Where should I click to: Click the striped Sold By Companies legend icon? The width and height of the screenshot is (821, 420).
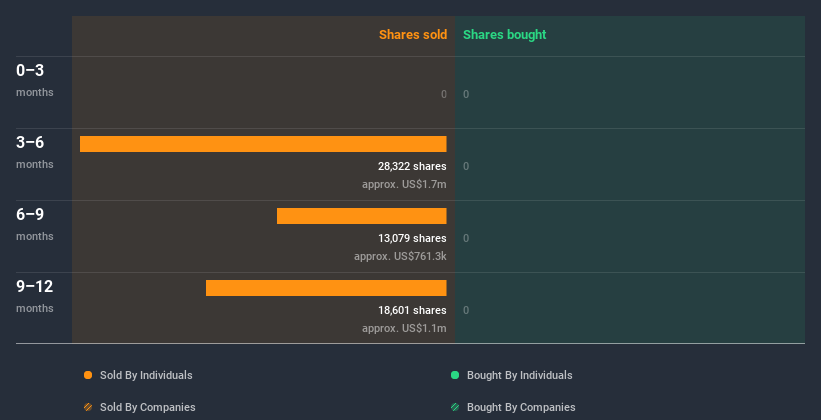coord(88,407)
